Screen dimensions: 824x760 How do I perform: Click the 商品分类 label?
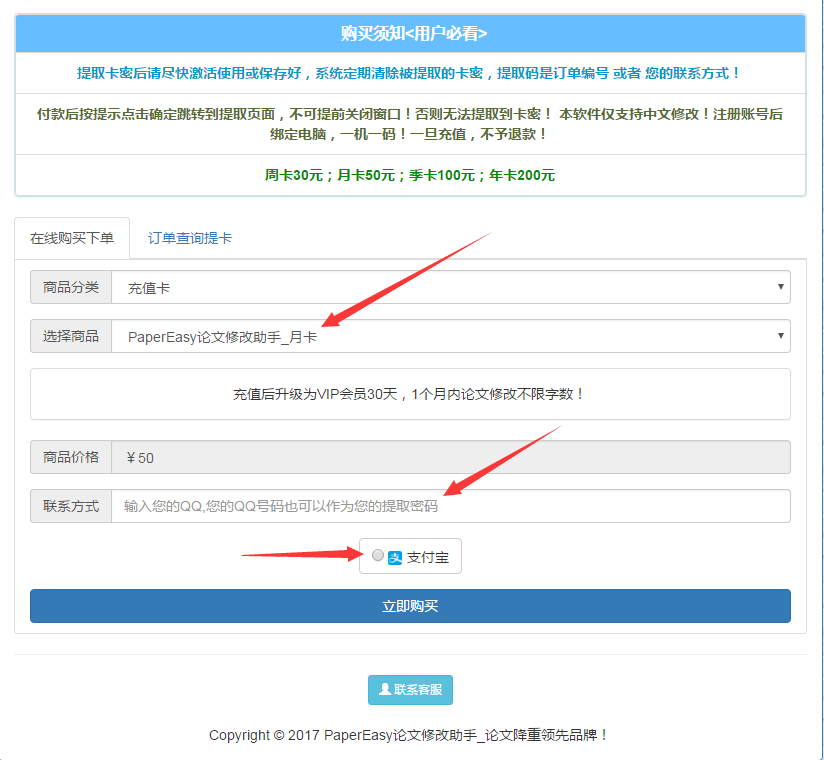click(x=71, y=287)
